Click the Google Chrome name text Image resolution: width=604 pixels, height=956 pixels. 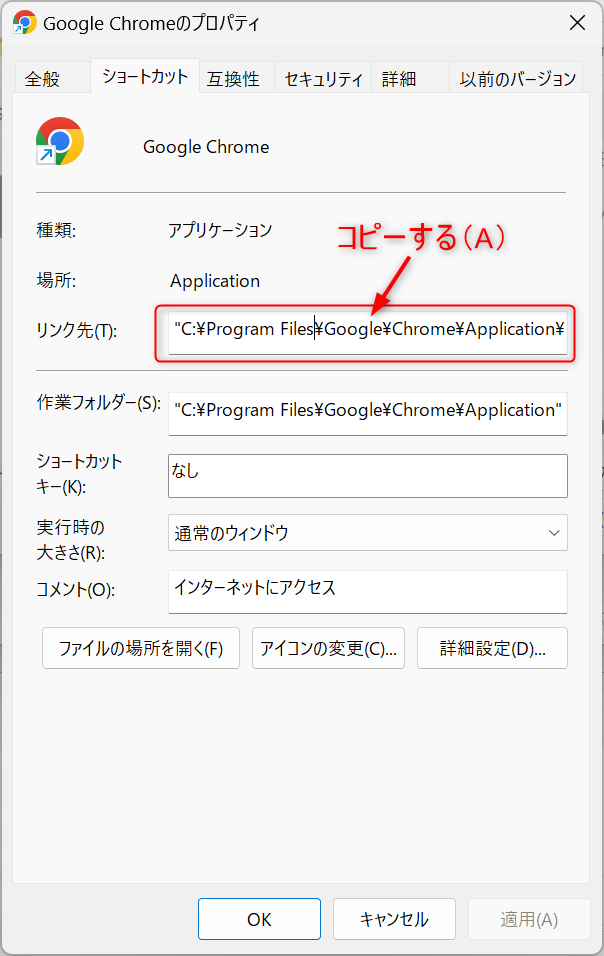click(206, 147)
